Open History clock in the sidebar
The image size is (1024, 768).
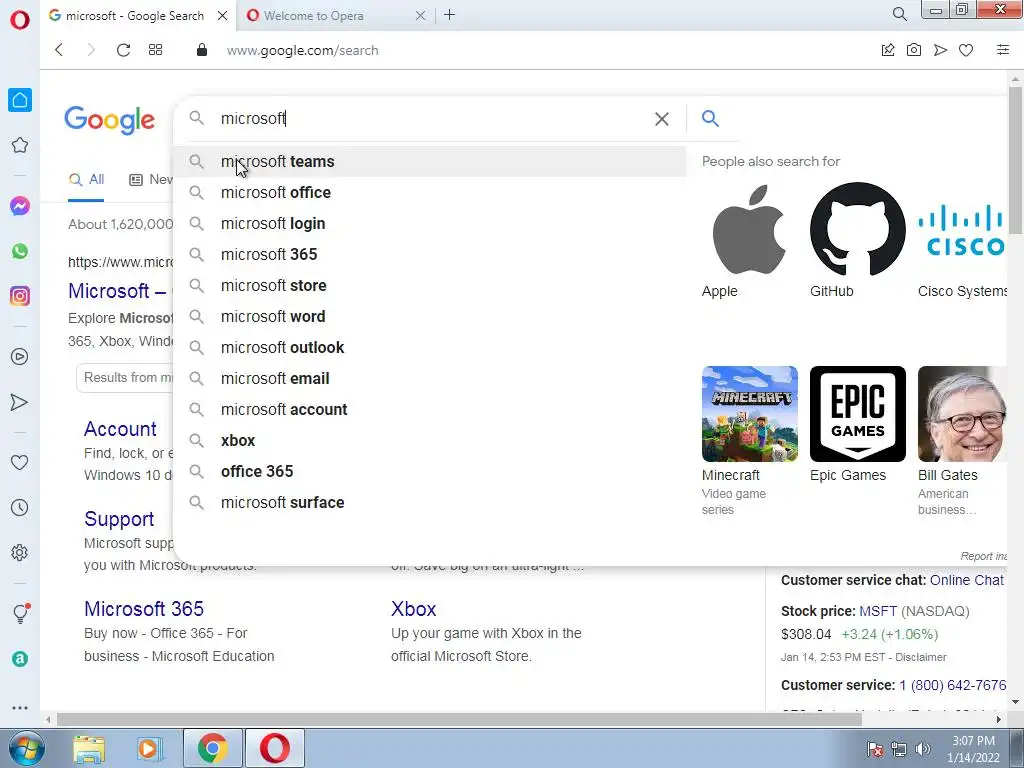point(20,507)
